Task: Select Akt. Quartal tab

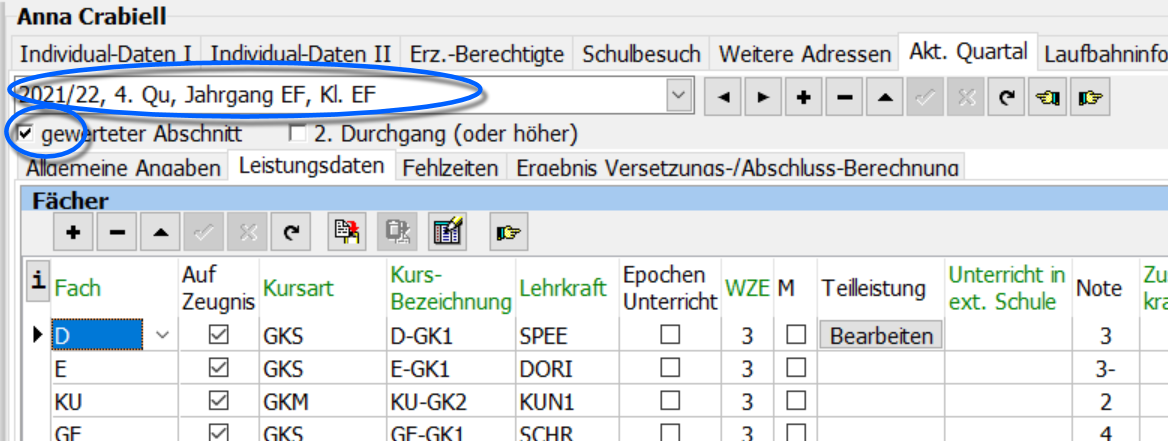Action: (x=968, y=51)
